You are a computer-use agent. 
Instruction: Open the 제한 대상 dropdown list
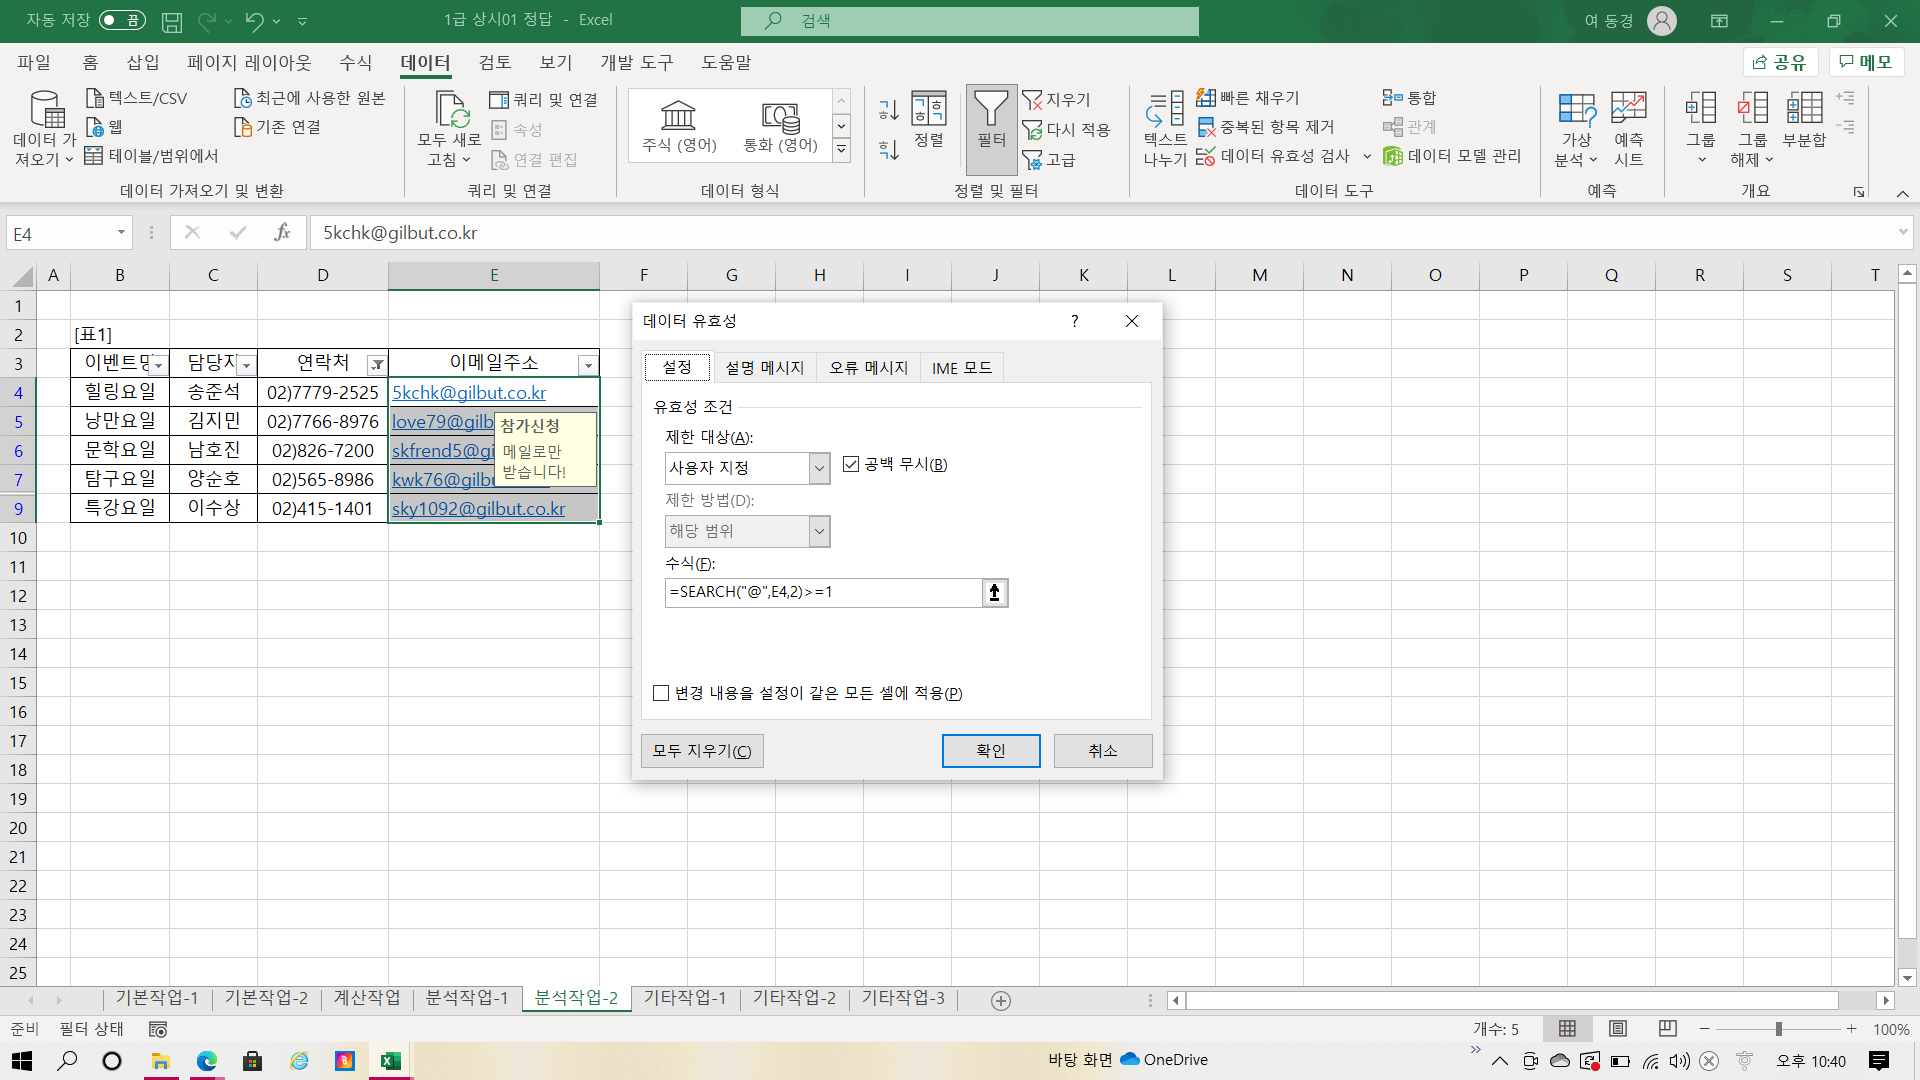pos(819,468)
